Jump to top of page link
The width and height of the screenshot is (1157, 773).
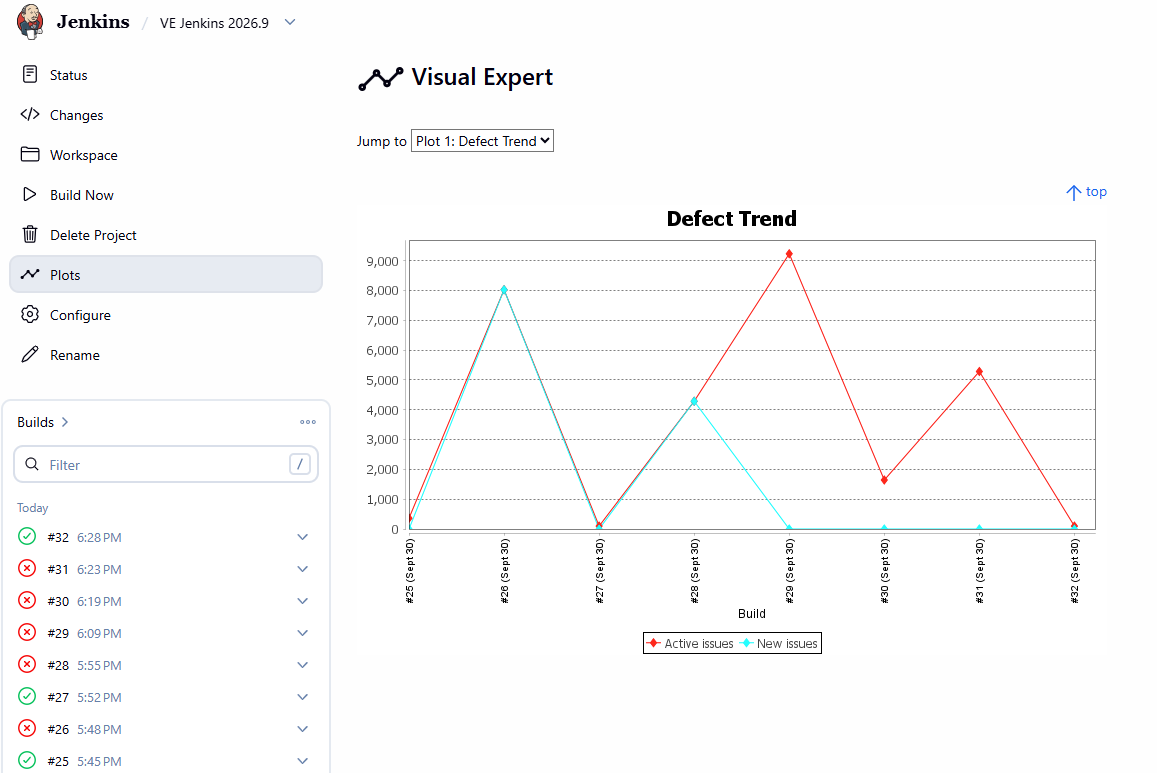[1086, 192]
